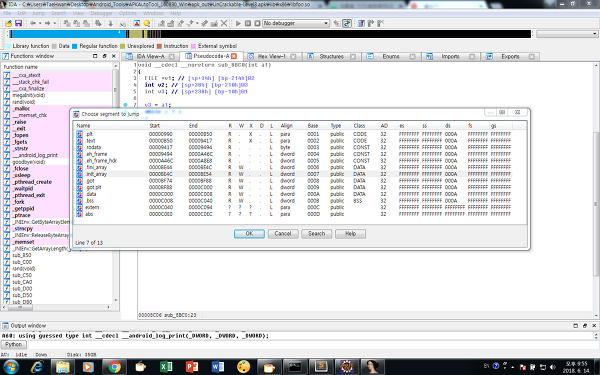Viewport: 600px width, 375px height.
Task: Open the jump forward history dropdown arrow
Action: coord(54,23)
